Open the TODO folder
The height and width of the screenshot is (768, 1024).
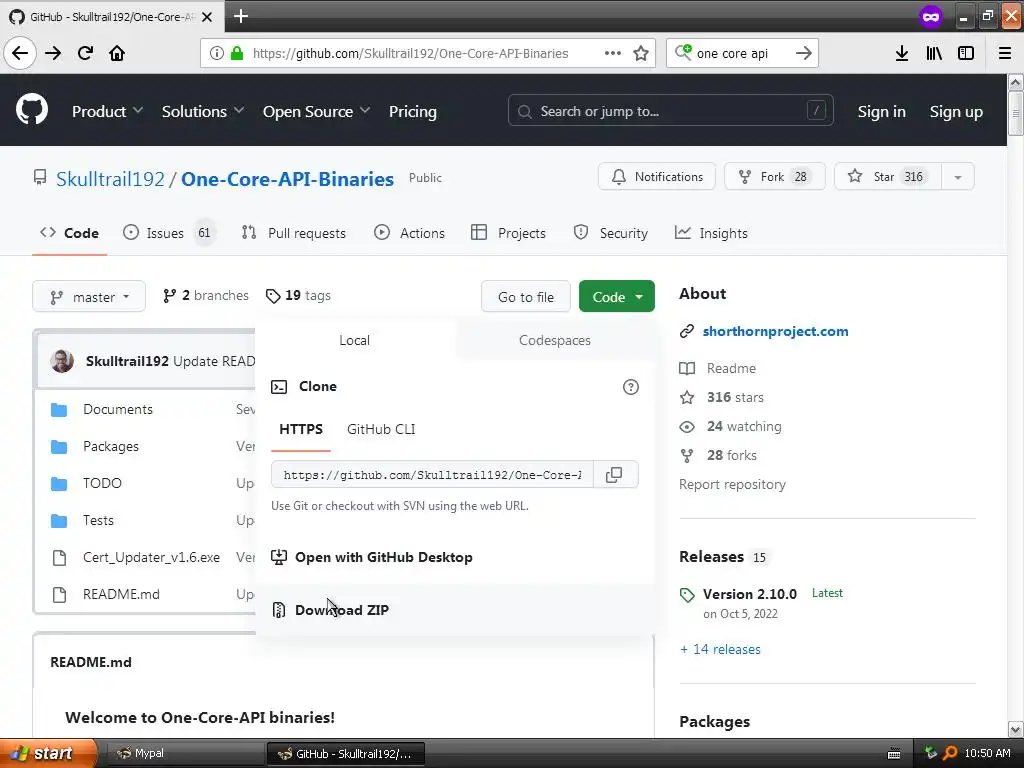pos(102,483)
